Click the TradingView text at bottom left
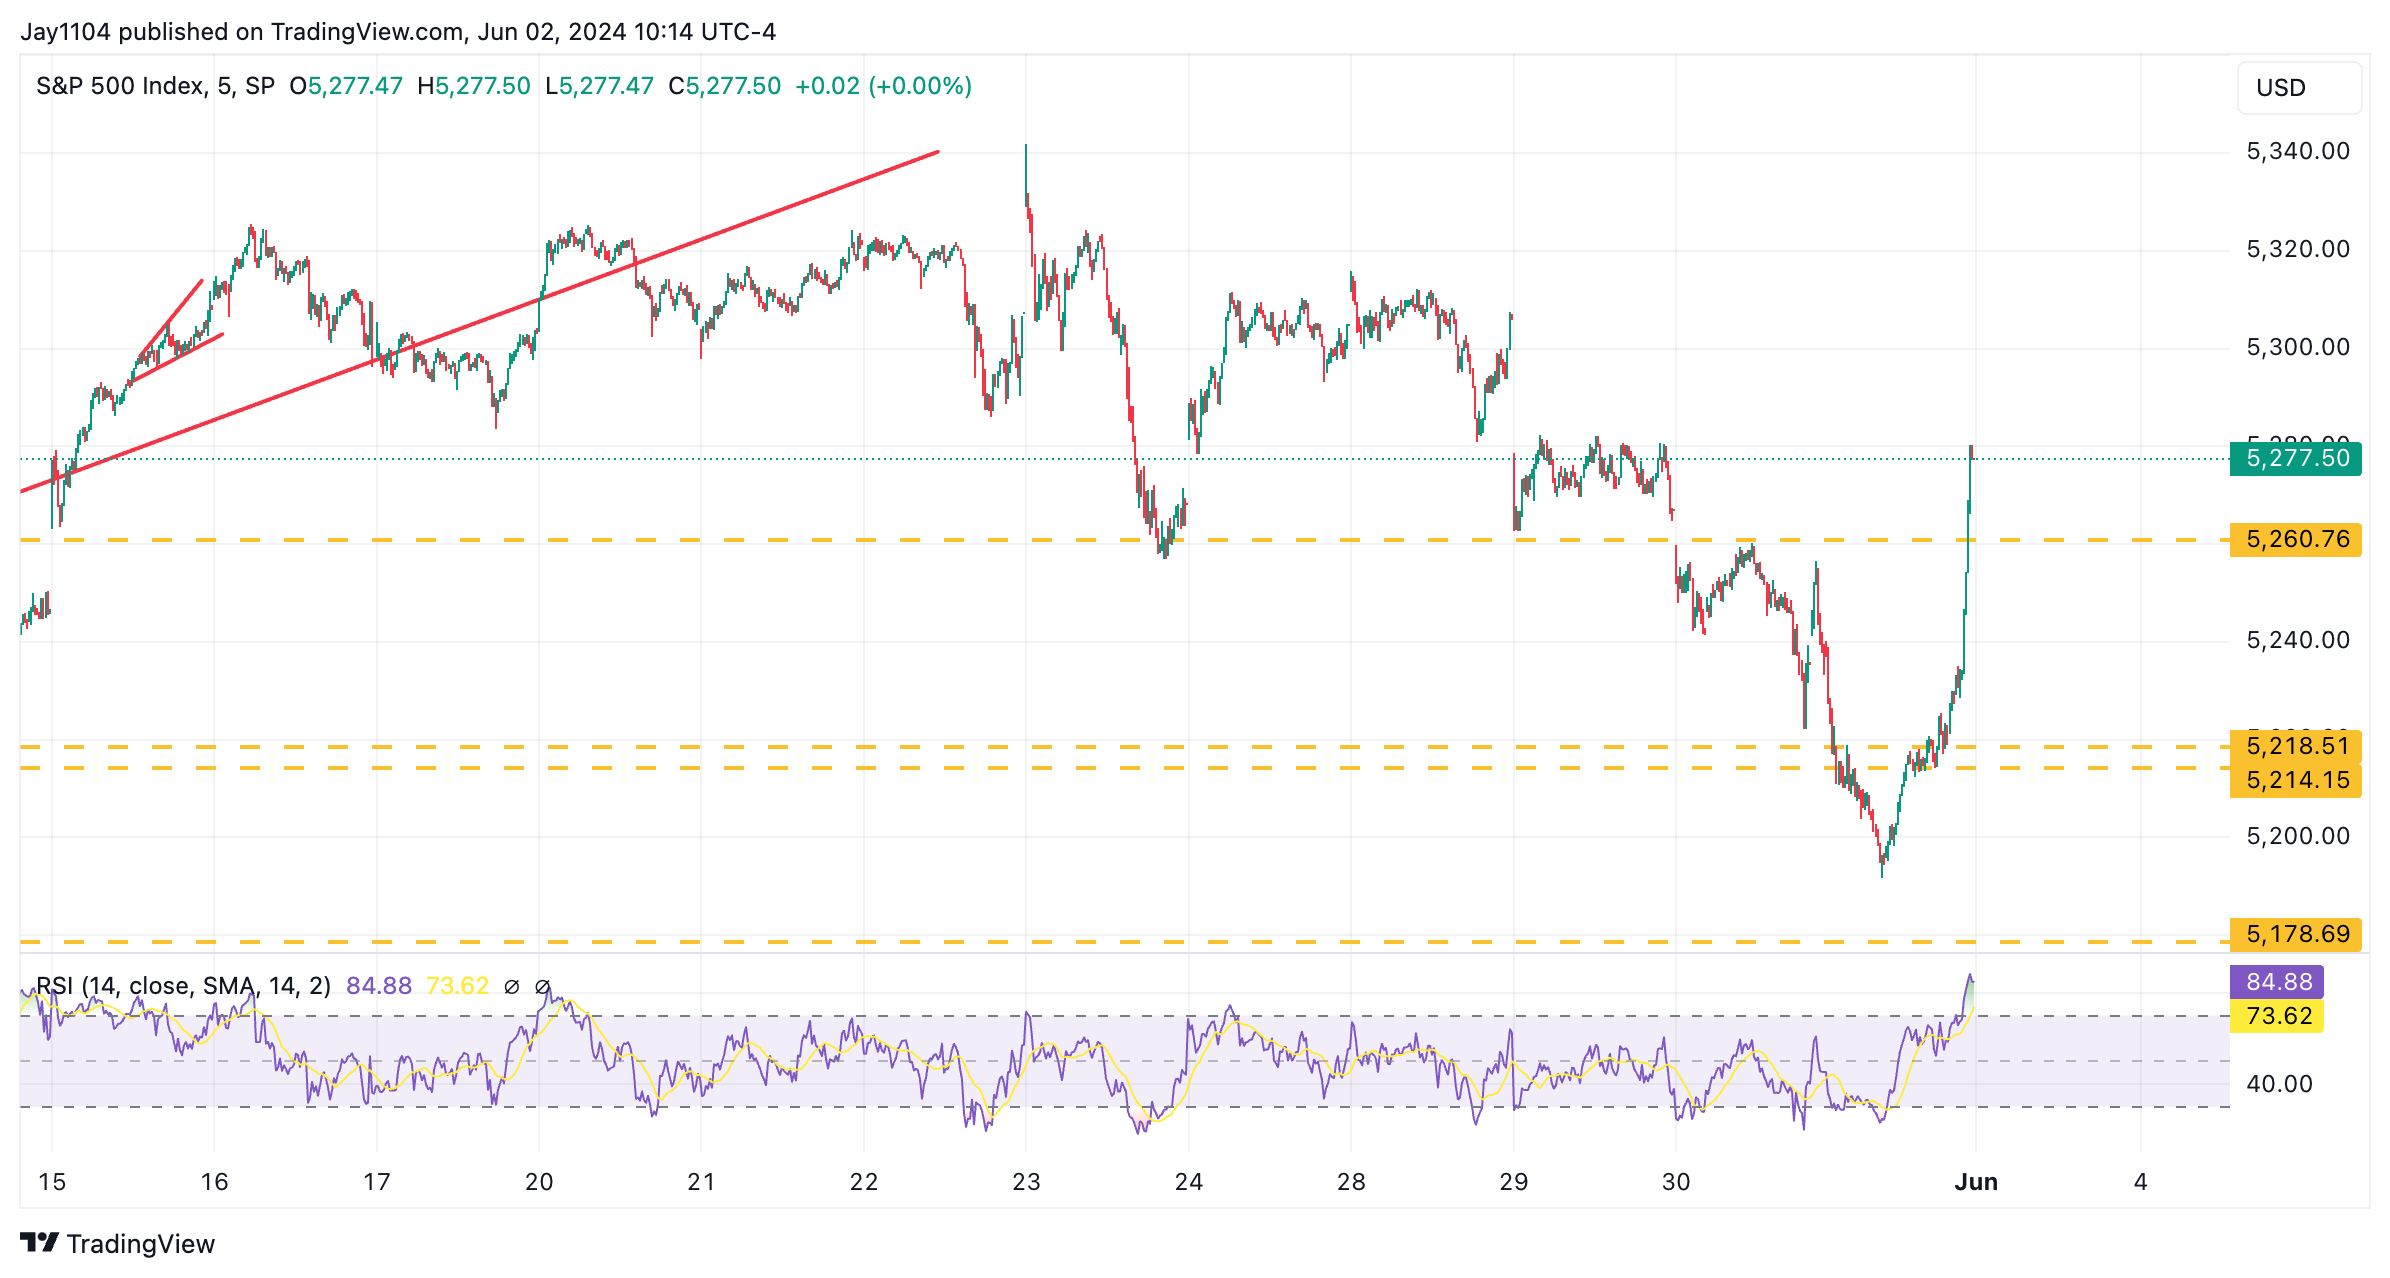2390x1278 pixels. point(140,1244)
